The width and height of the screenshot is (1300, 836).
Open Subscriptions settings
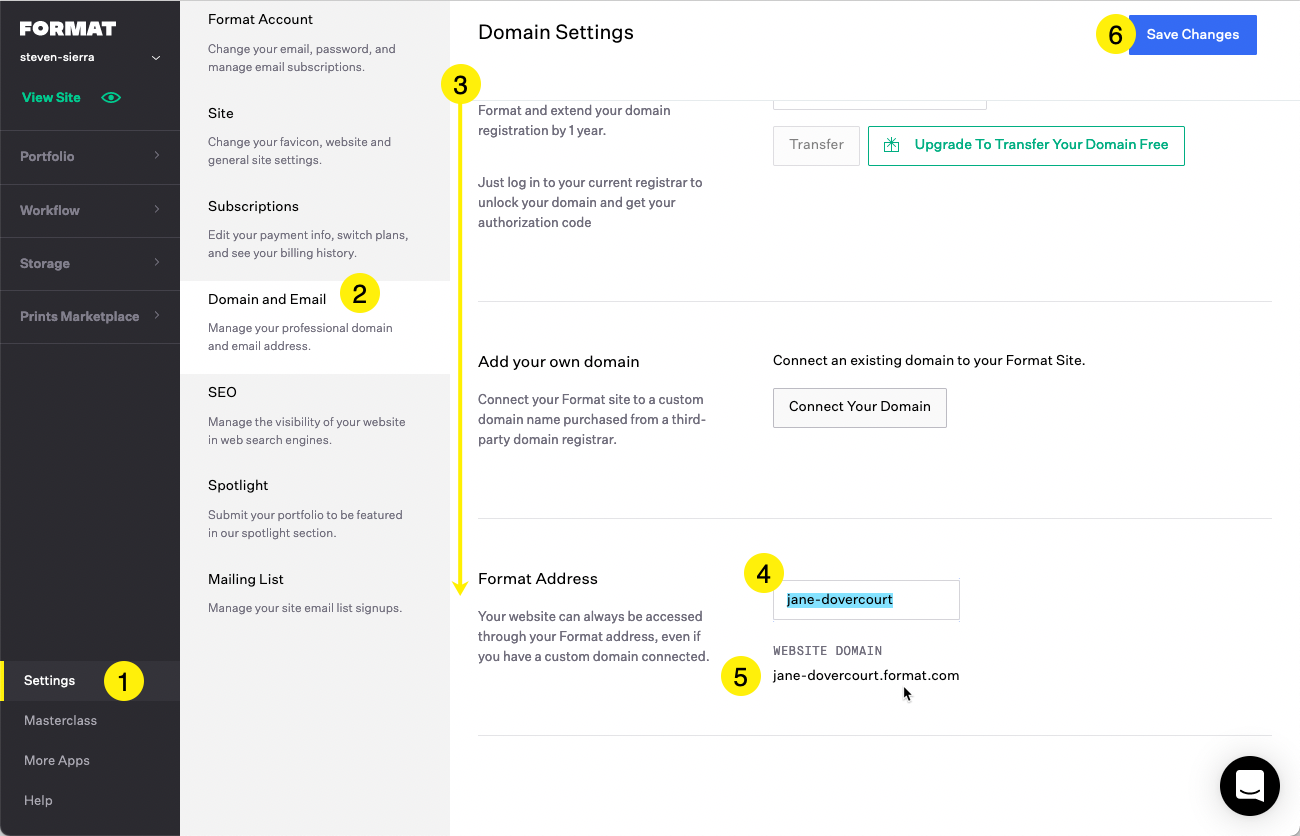pyautogui.click(x=253, y=206)
